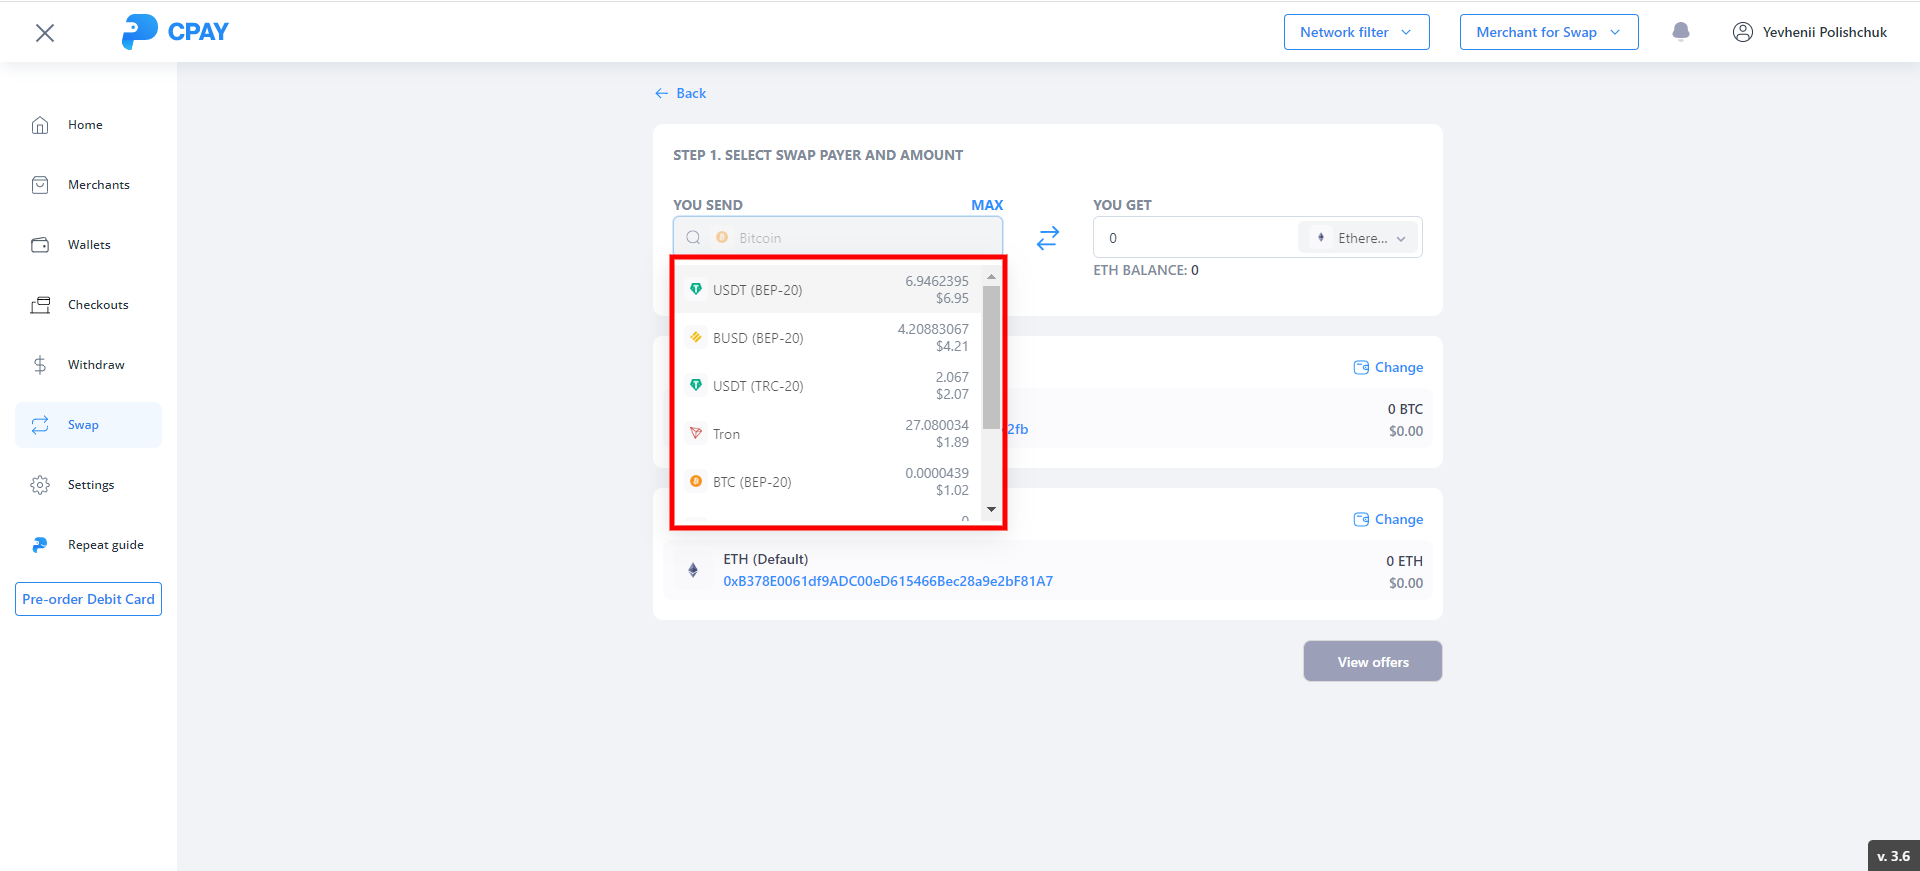The width and height of the screenshot is (1920, 871).
Task: Choose Tron from the currency list
Action: point(727,434)
